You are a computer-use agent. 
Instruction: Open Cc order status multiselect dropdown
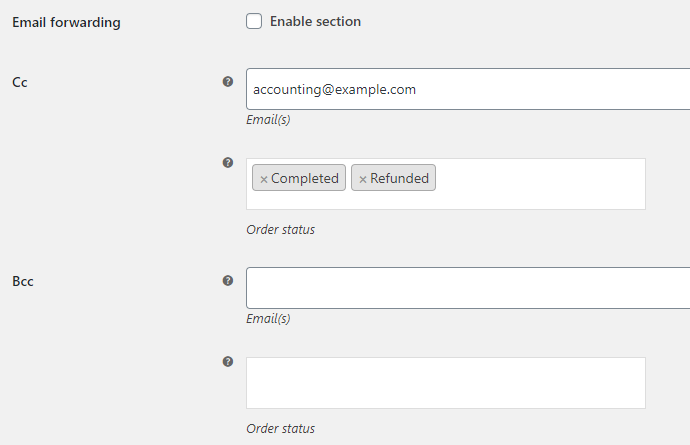point(540,184)
